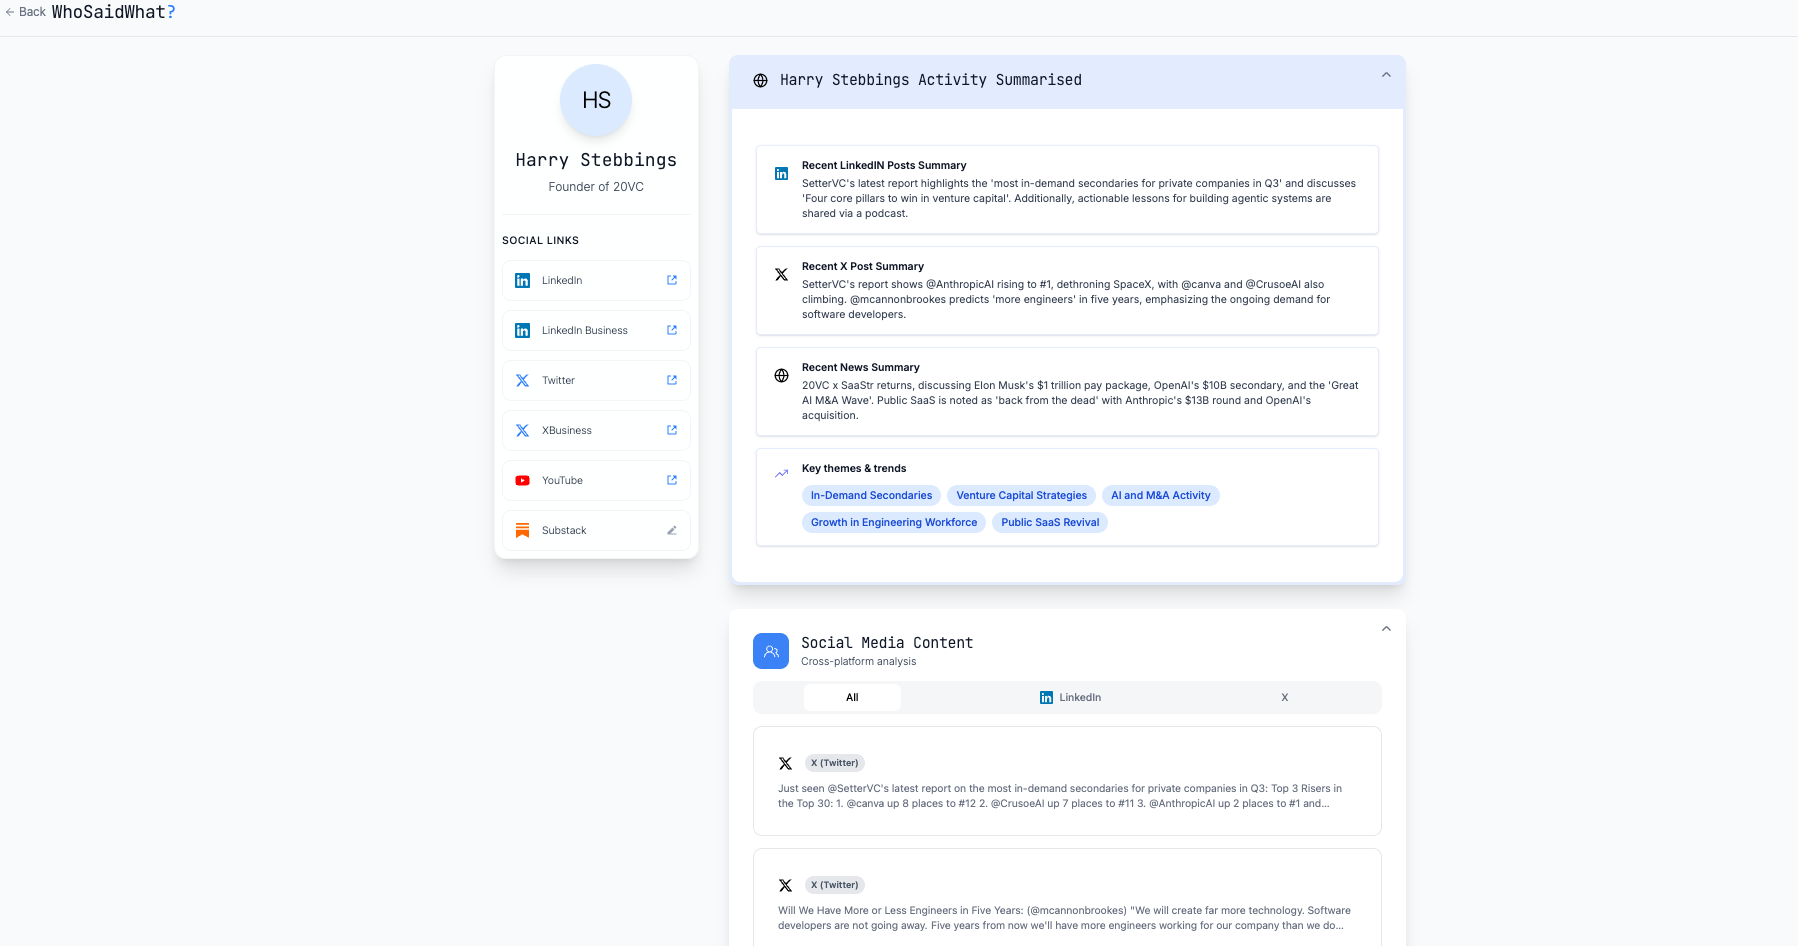Click X icon on the SetterVC report post
Viewport: 1798px width, 946px height.
[x=785, y=764]
